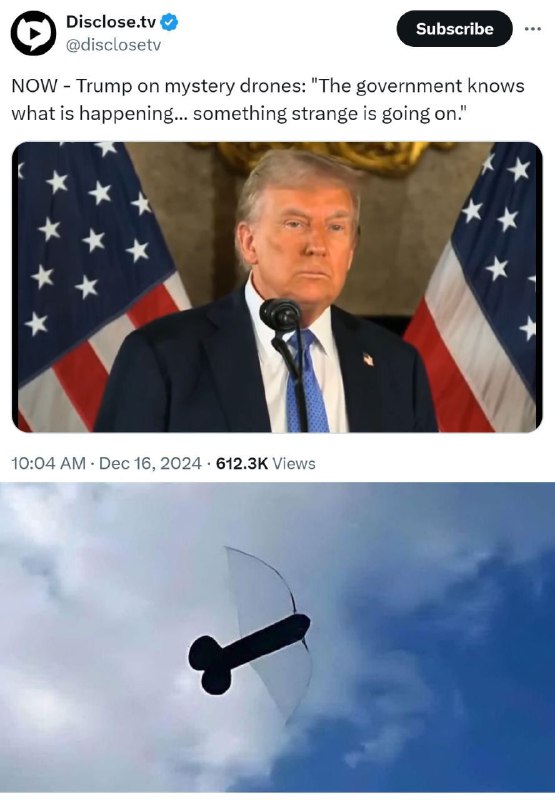This screenshot has width=555, height=800.
Task: Open the Disclose.tv profile avatar
Action: (33, 33)
